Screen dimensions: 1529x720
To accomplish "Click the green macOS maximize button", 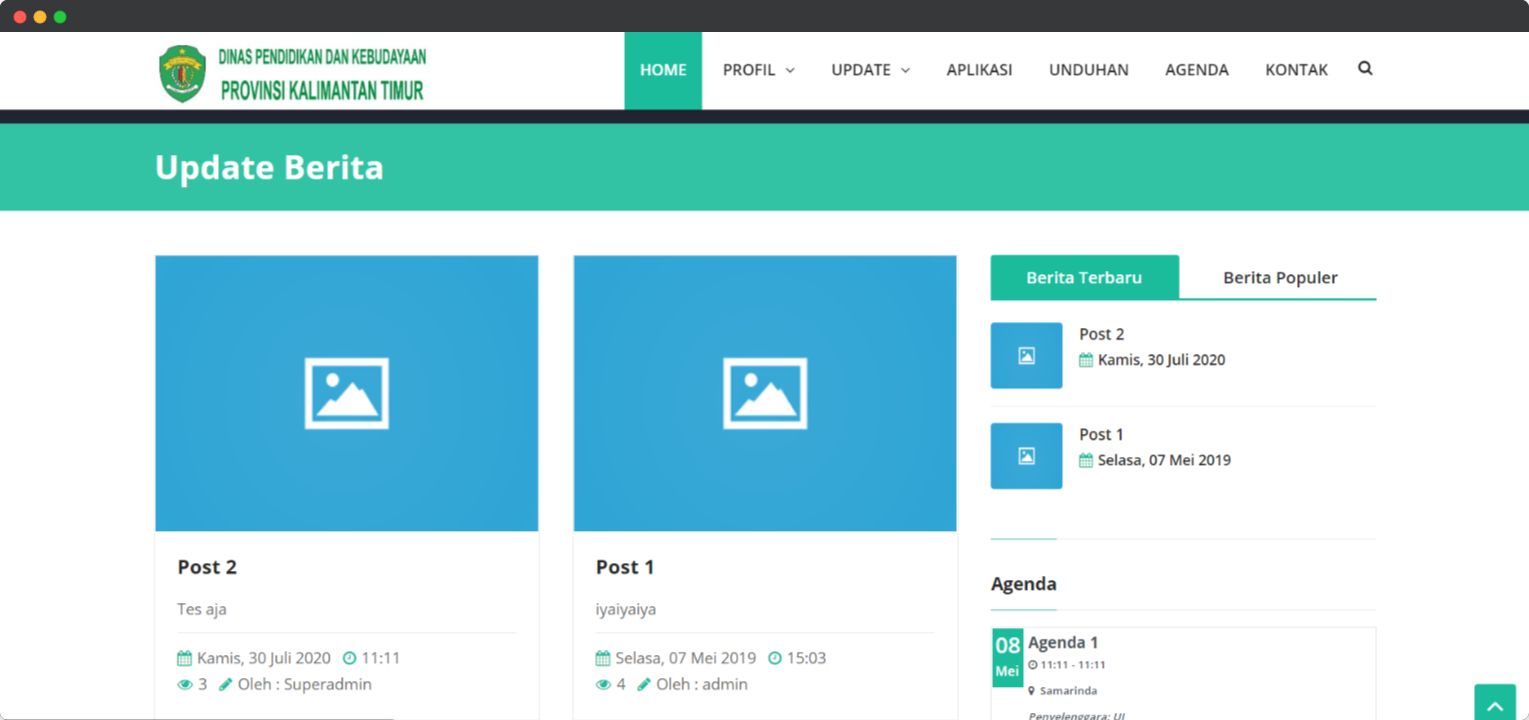I will click(x=60, y=17).
